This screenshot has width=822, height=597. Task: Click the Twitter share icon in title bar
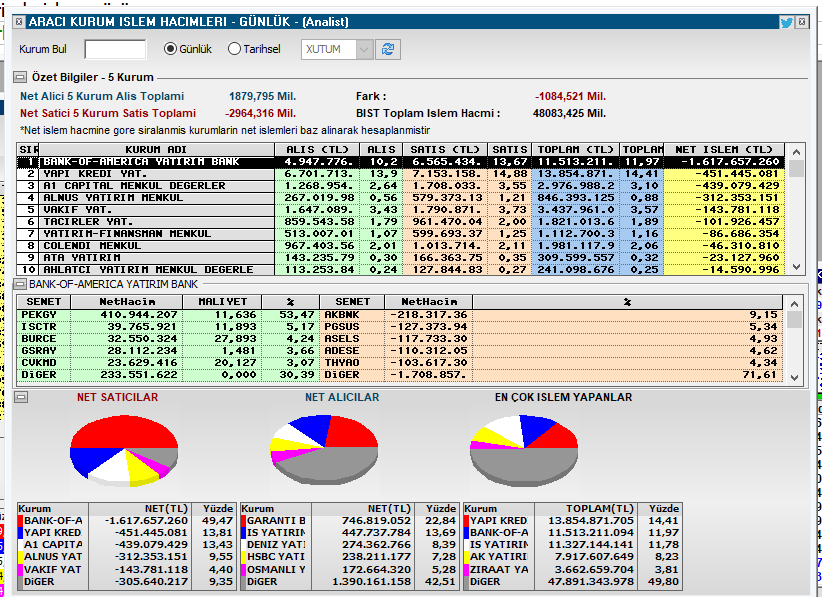[786, 22]
